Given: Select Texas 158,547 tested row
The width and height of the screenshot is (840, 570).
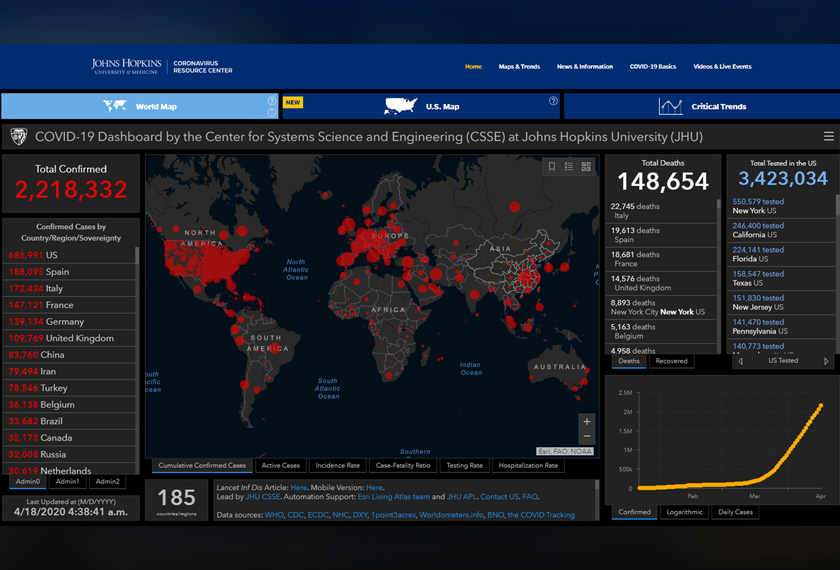Looking at the screenshot, I should [x=781, y=278].
